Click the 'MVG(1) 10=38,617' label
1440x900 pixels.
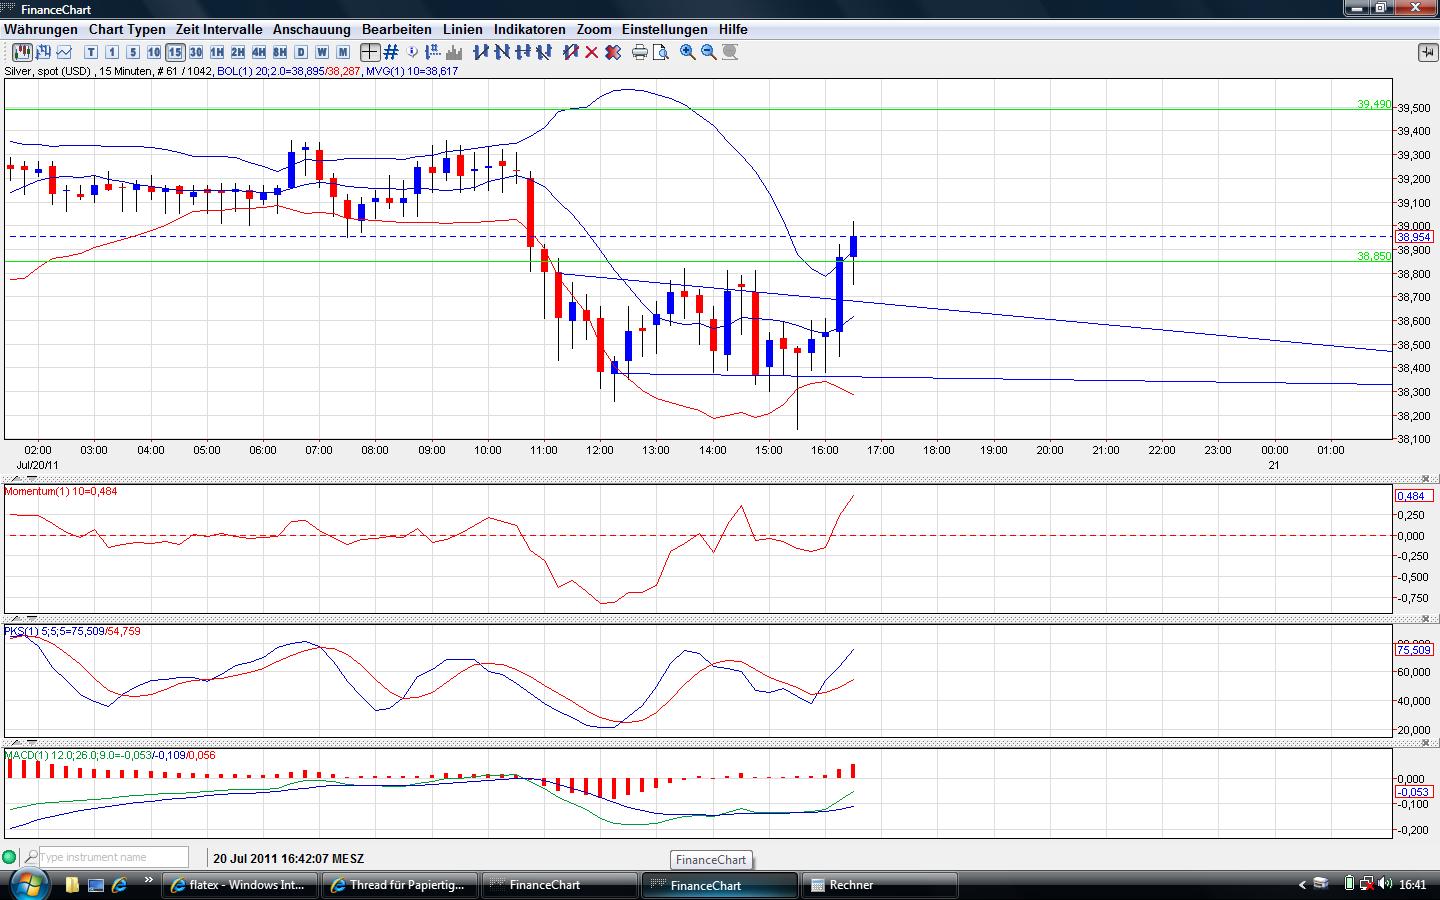click(412, 71)
